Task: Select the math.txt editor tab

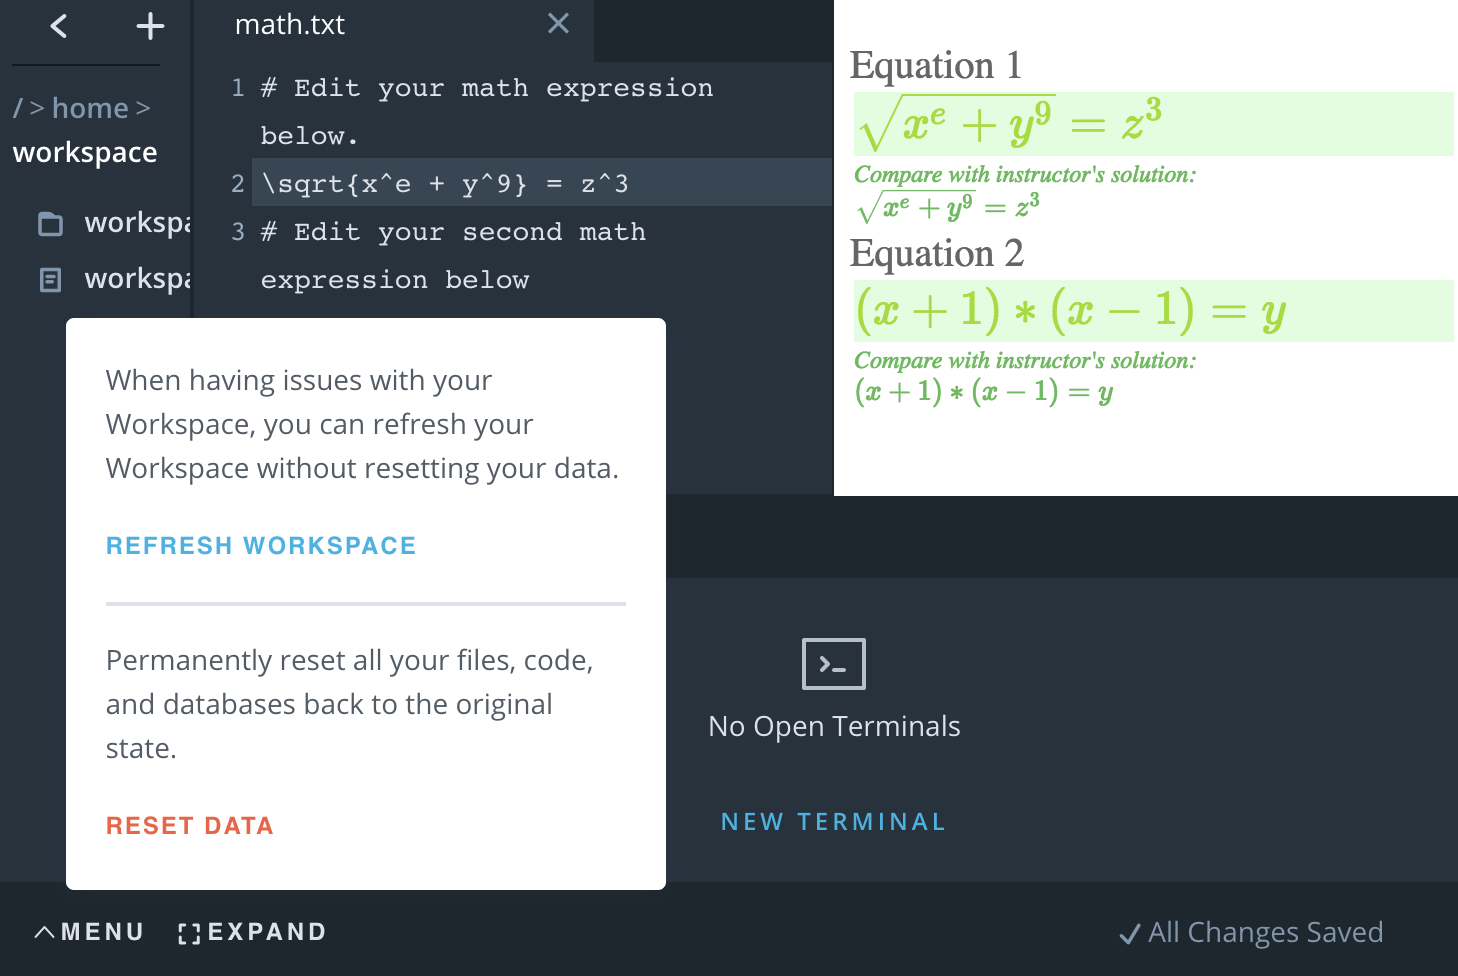Action: [x=290, y=25]
